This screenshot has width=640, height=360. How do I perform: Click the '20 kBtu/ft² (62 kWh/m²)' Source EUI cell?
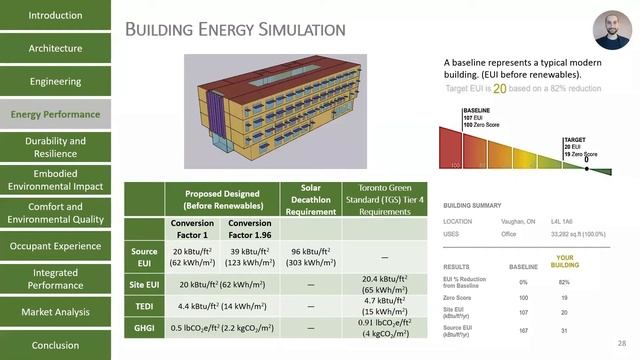pos(192,257)
